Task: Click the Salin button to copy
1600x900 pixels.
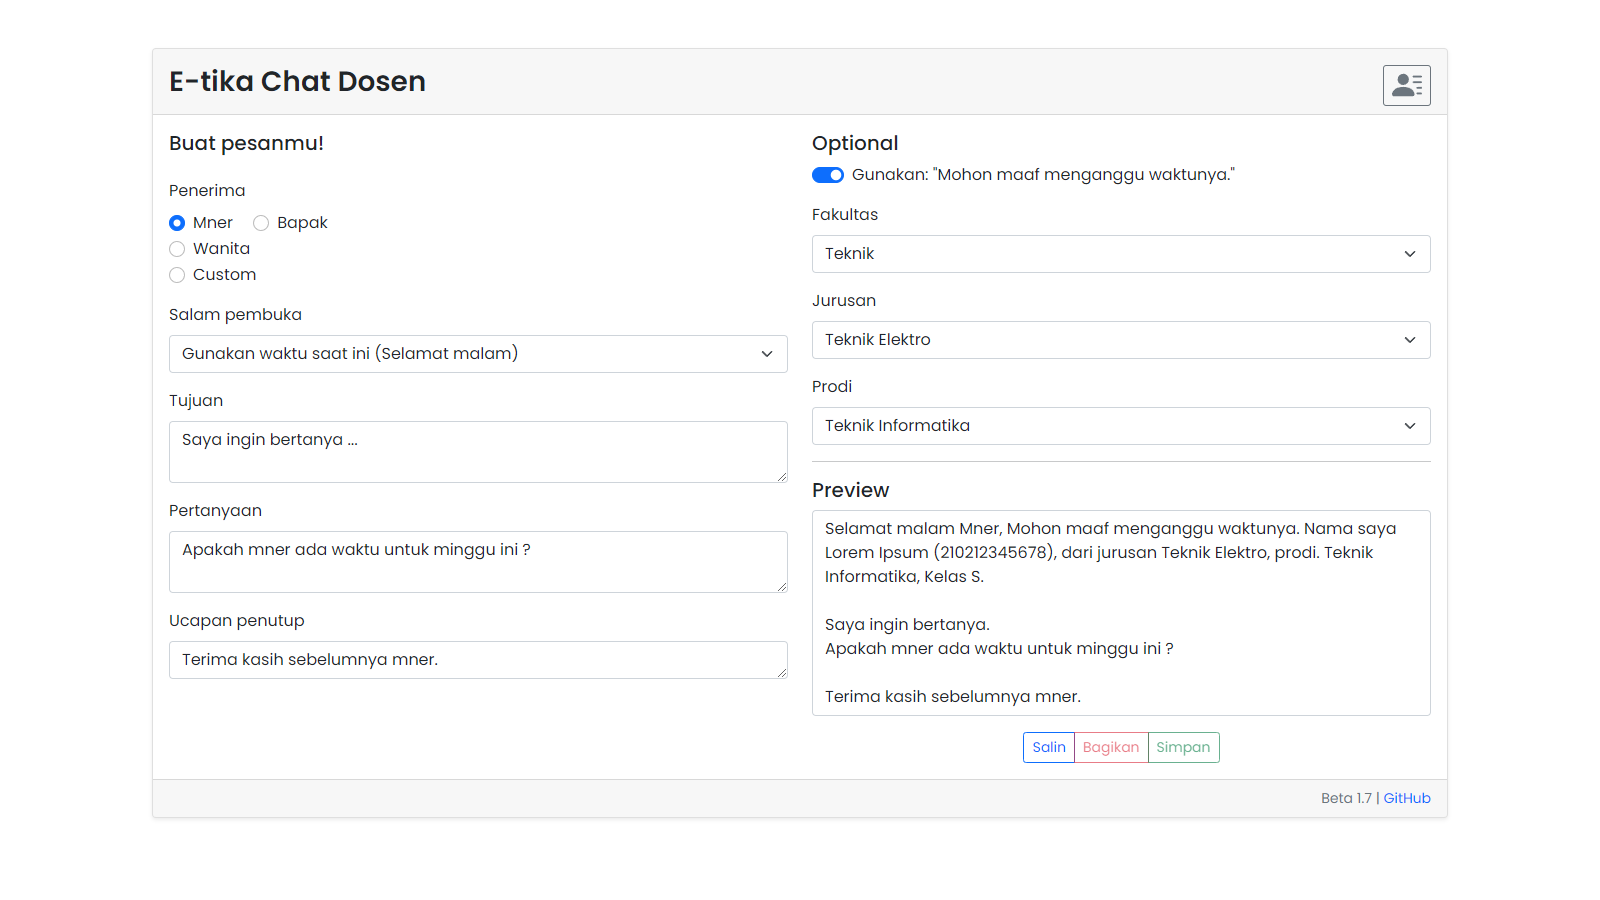Action: click(1048, 747)
